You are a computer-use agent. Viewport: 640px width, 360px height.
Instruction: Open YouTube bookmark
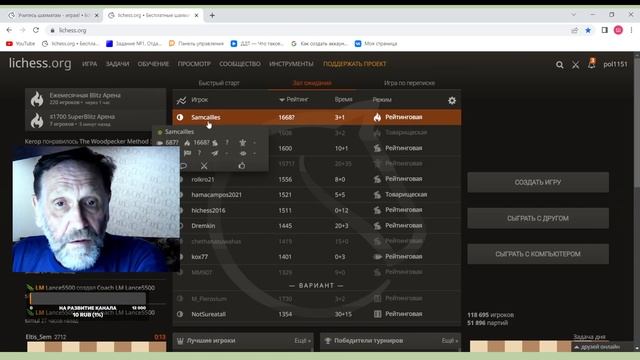tap(20, 43)
